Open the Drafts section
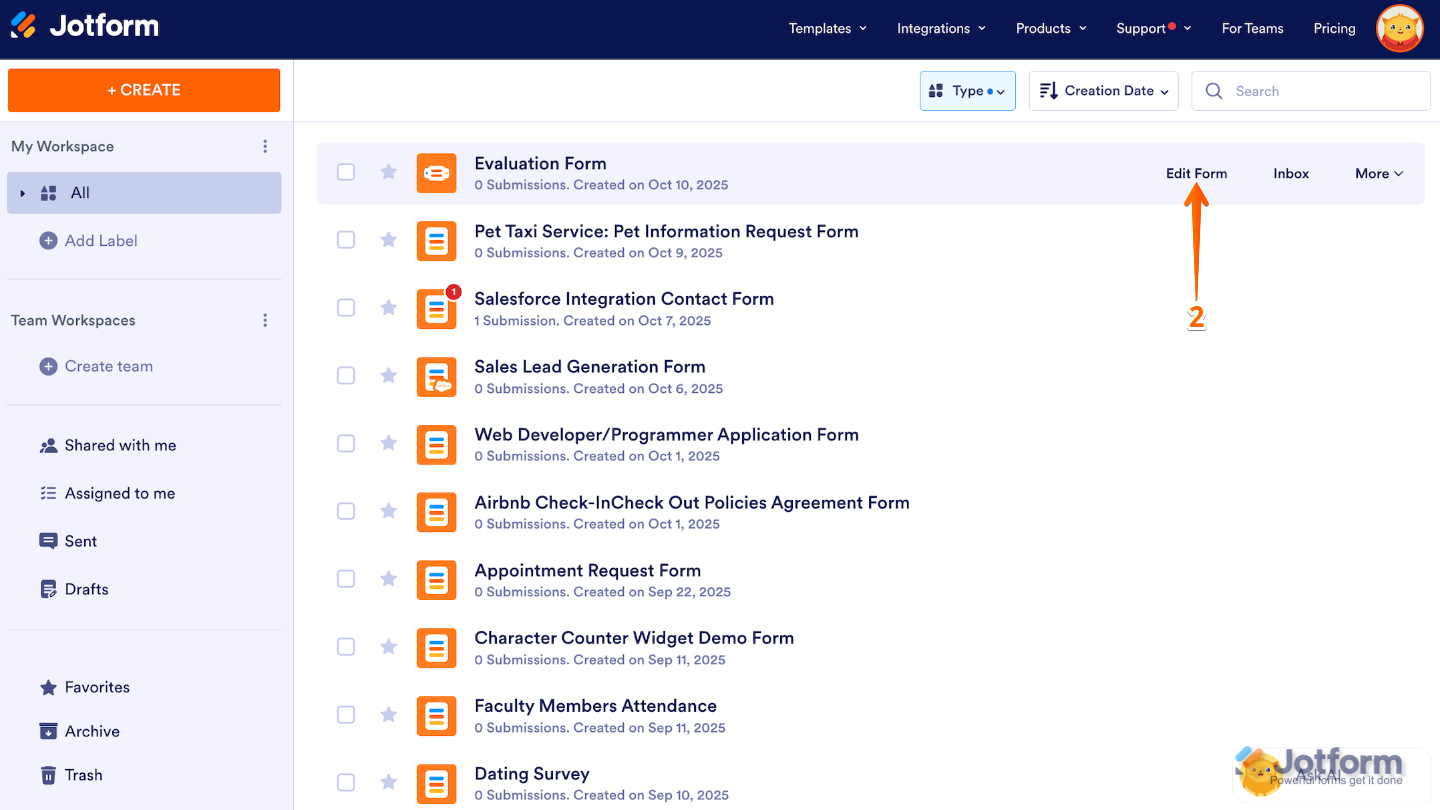 click(x=87, y=589)
